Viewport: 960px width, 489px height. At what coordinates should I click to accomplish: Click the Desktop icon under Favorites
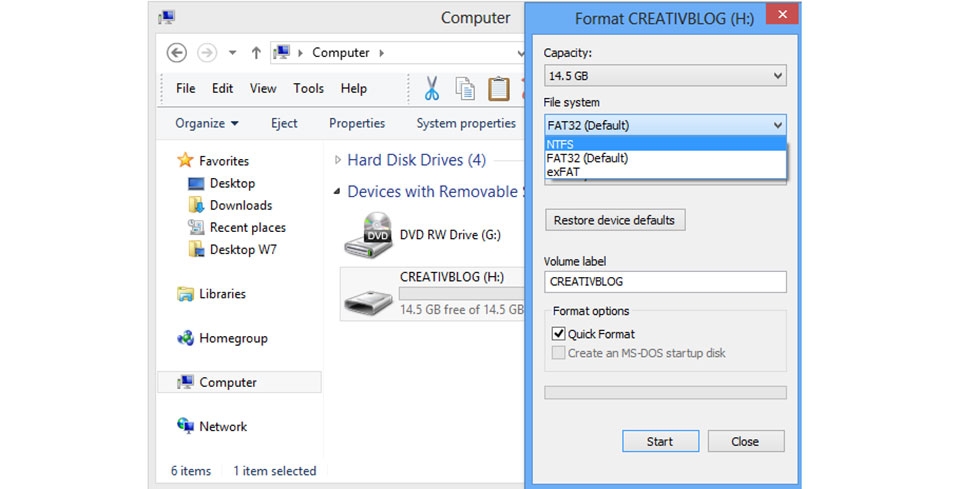[x=196, y=183]
